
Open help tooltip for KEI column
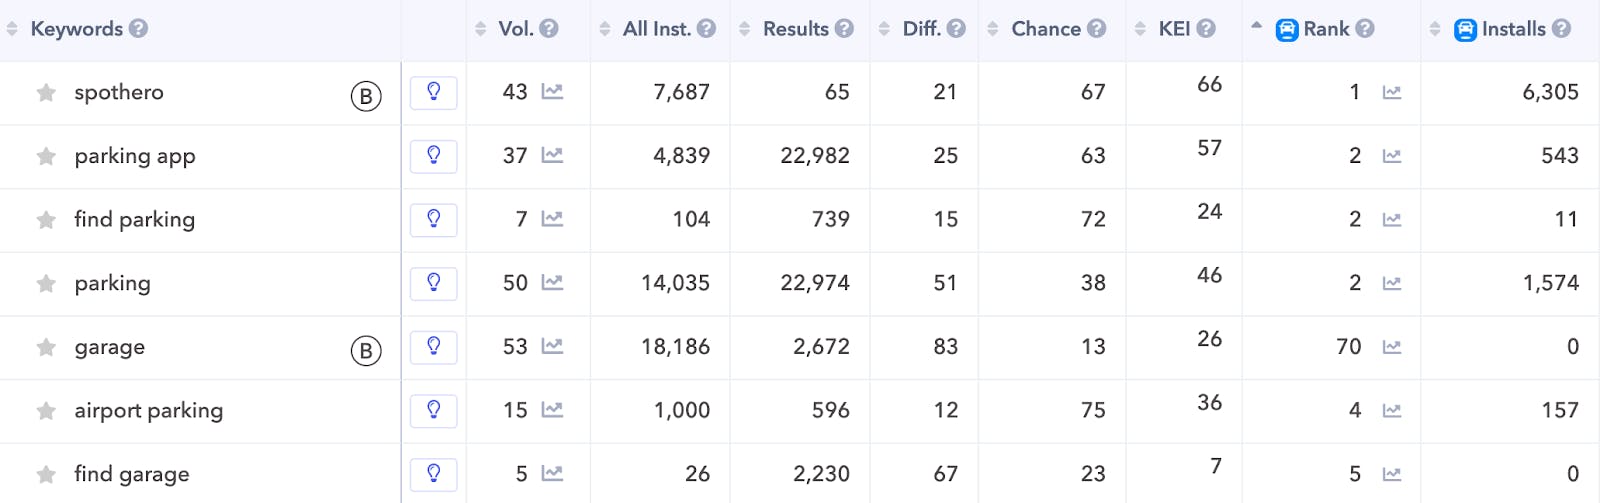1206,29
